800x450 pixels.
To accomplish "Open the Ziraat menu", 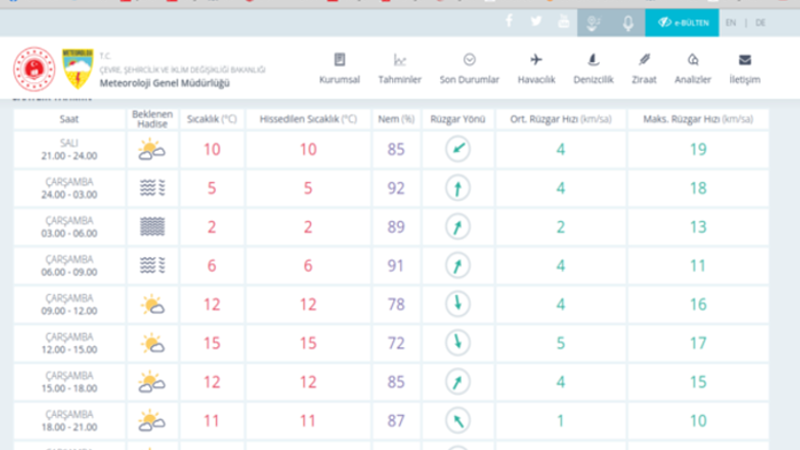I will tap(643, 69).
